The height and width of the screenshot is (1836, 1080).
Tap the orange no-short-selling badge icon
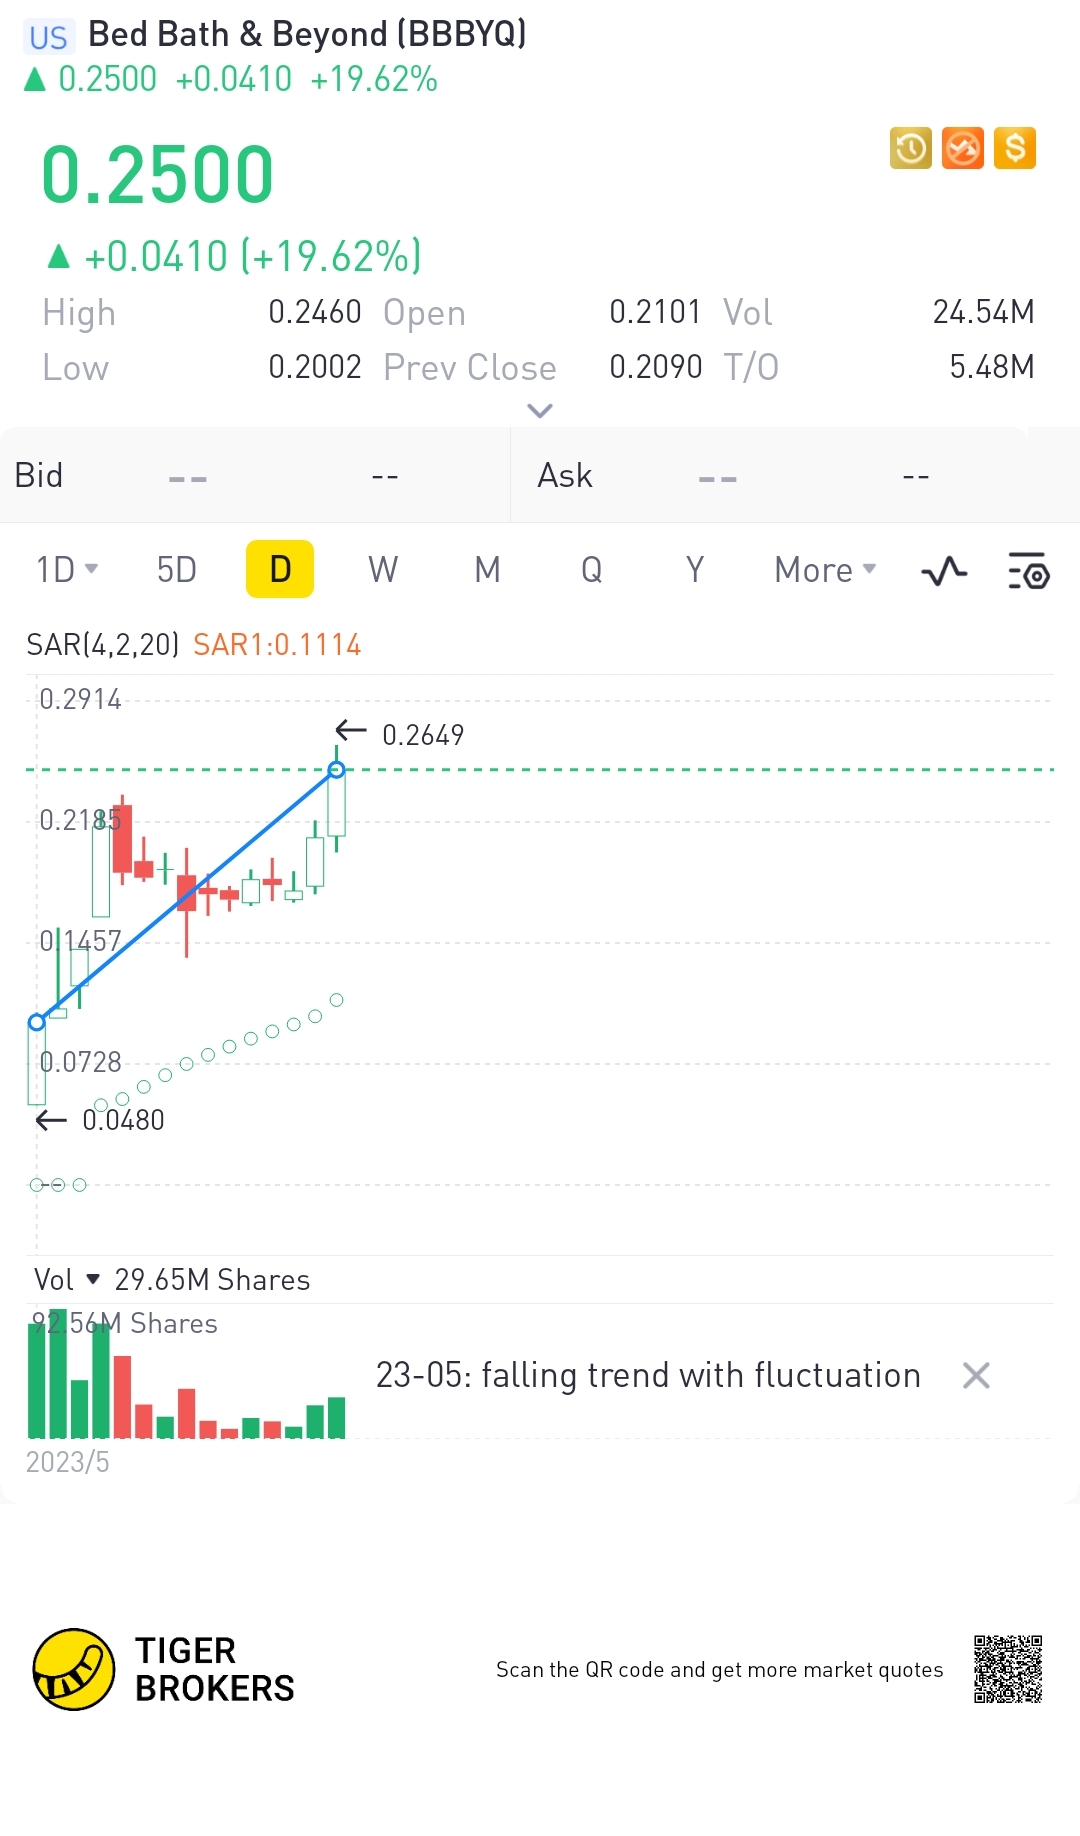coord(963,149)
